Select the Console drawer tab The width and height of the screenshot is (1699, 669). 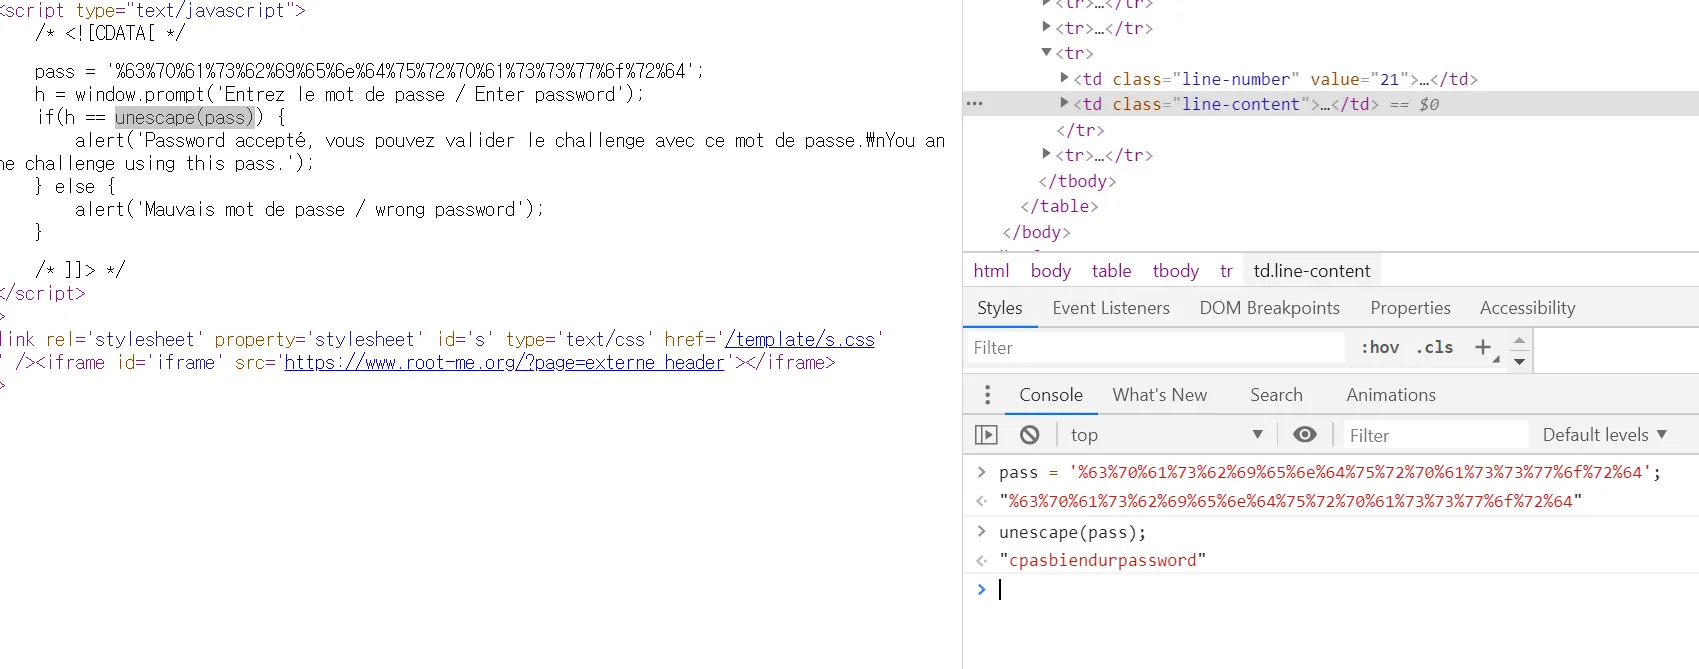click(1051, 395)
